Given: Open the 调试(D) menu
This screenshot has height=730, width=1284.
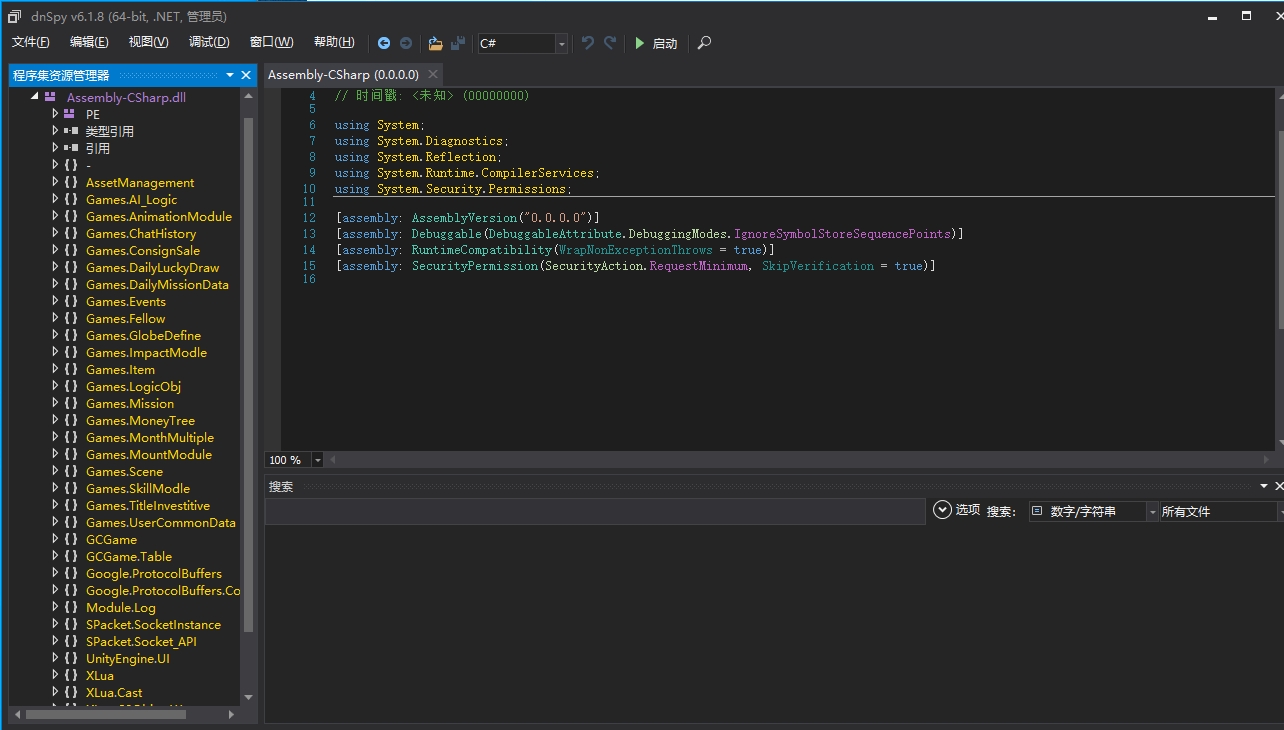Looking at the screenshot, I should 209,42.
